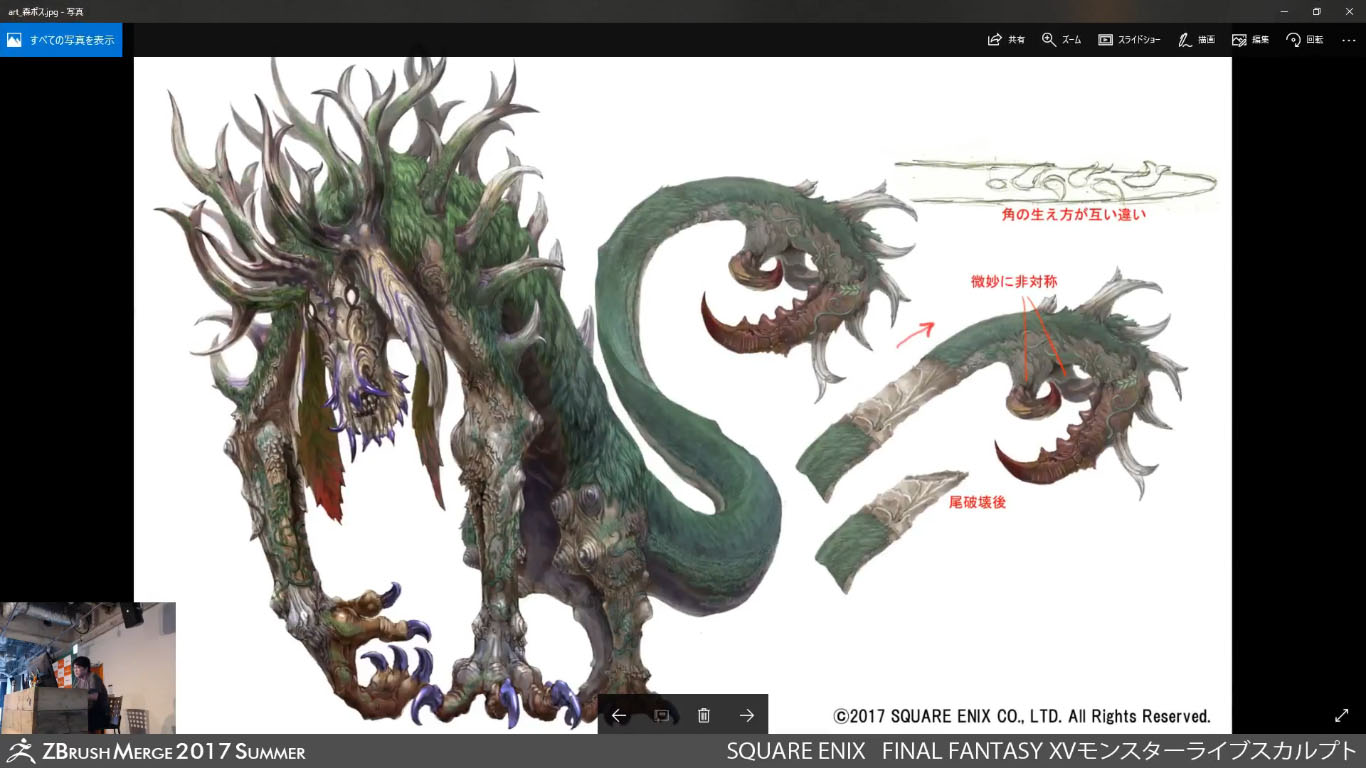This screenshot has width=1366, height=768.
Task: Start the スライドショー slideshow
Action: coord(1129,40)
